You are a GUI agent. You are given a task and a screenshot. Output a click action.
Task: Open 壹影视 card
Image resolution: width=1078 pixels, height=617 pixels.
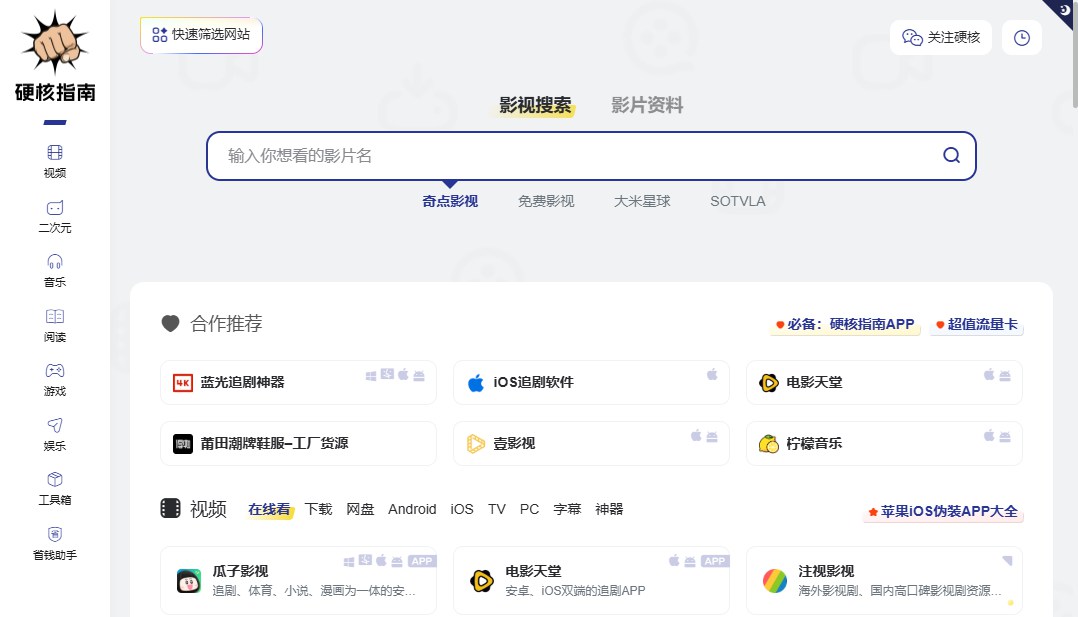tap(591, 444)
